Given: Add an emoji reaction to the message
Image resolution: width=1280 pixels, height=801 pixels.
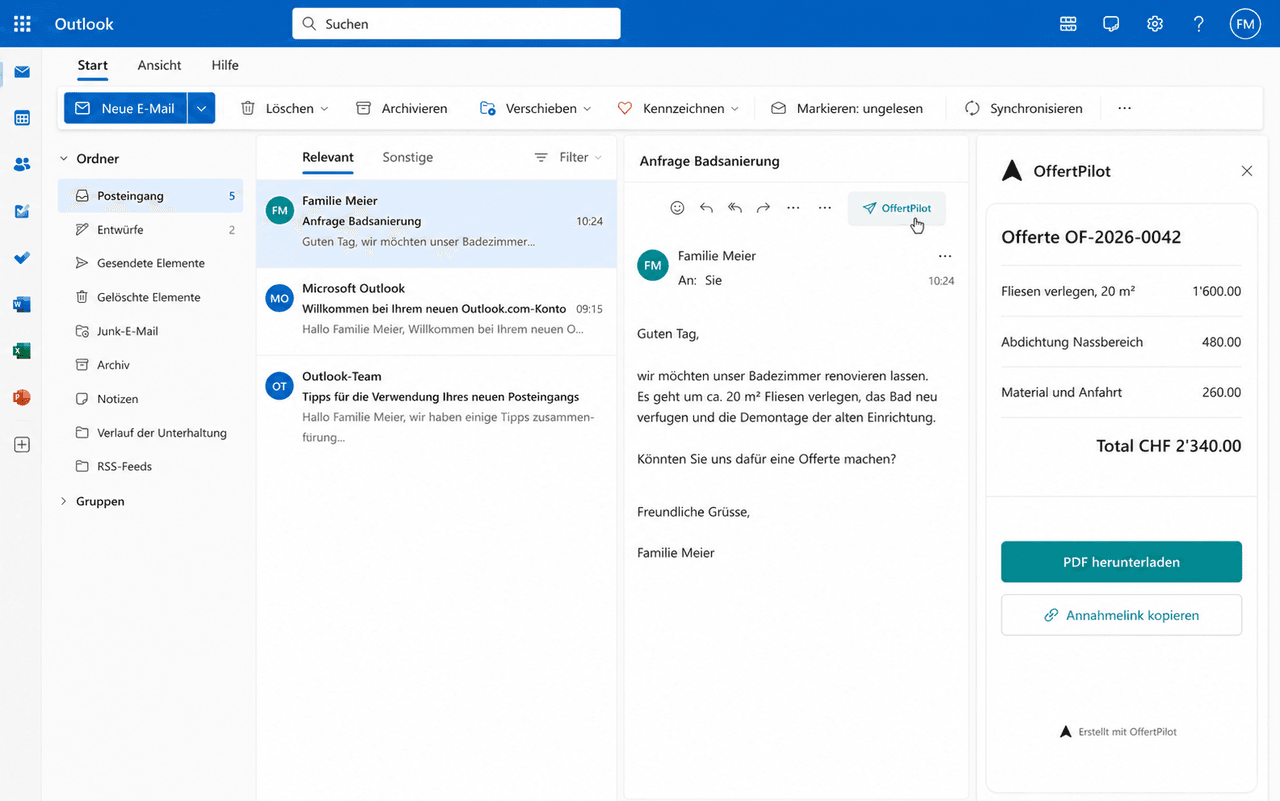Looking at the screenshot, I should click(677, 208).
